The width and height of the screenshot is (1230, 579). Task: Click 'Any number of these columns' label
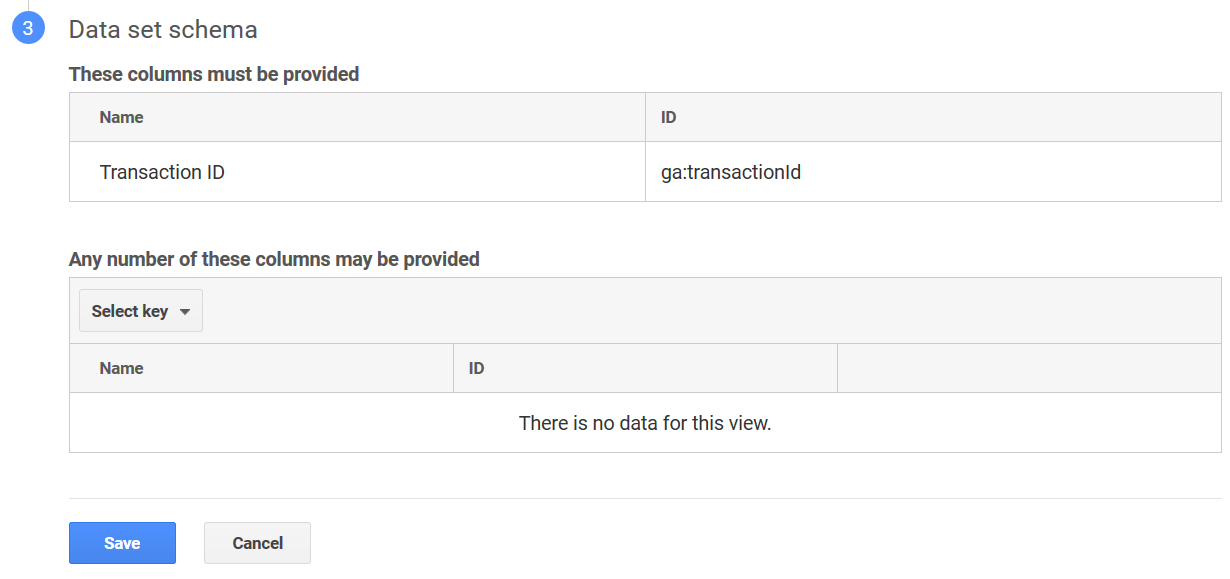coord(274,259)
